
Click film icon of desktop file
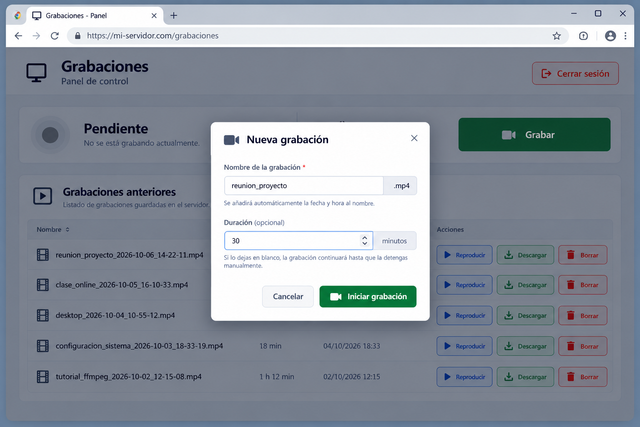pyautogui.click(x=43, y=315)
